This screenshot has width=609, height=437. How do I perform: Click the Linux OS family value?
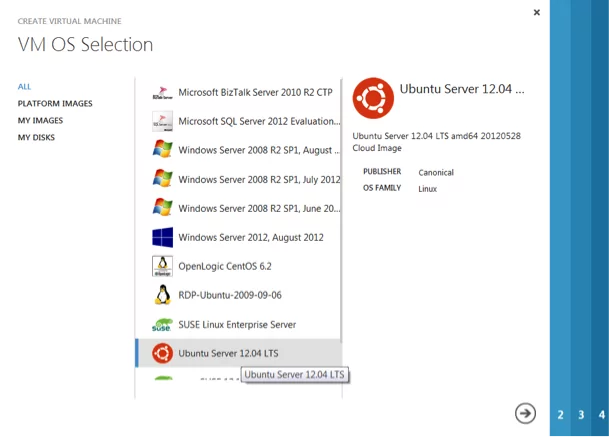[427, 189]
